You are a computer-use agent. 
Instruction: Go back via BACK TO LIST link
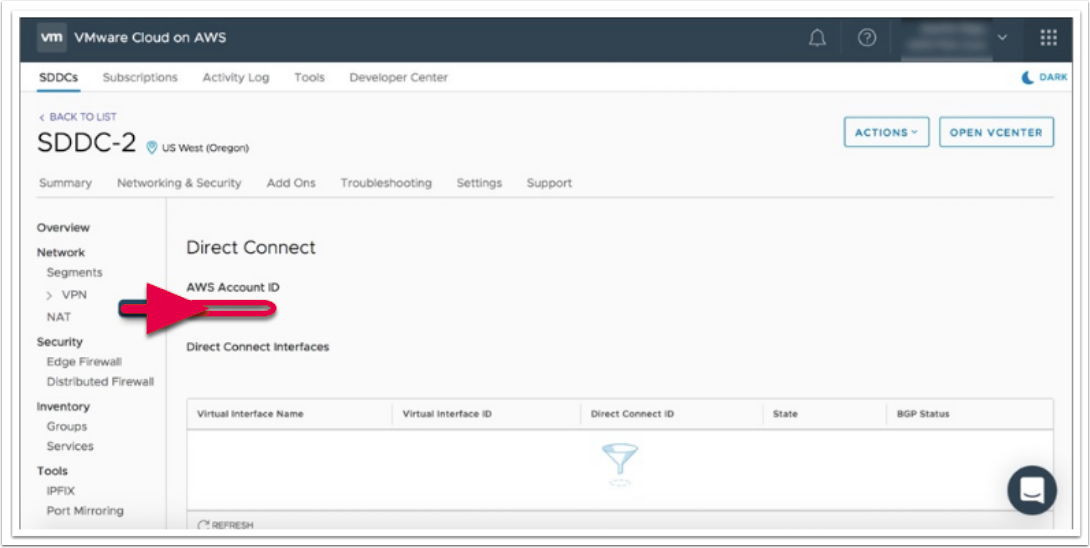click(78, 117)
